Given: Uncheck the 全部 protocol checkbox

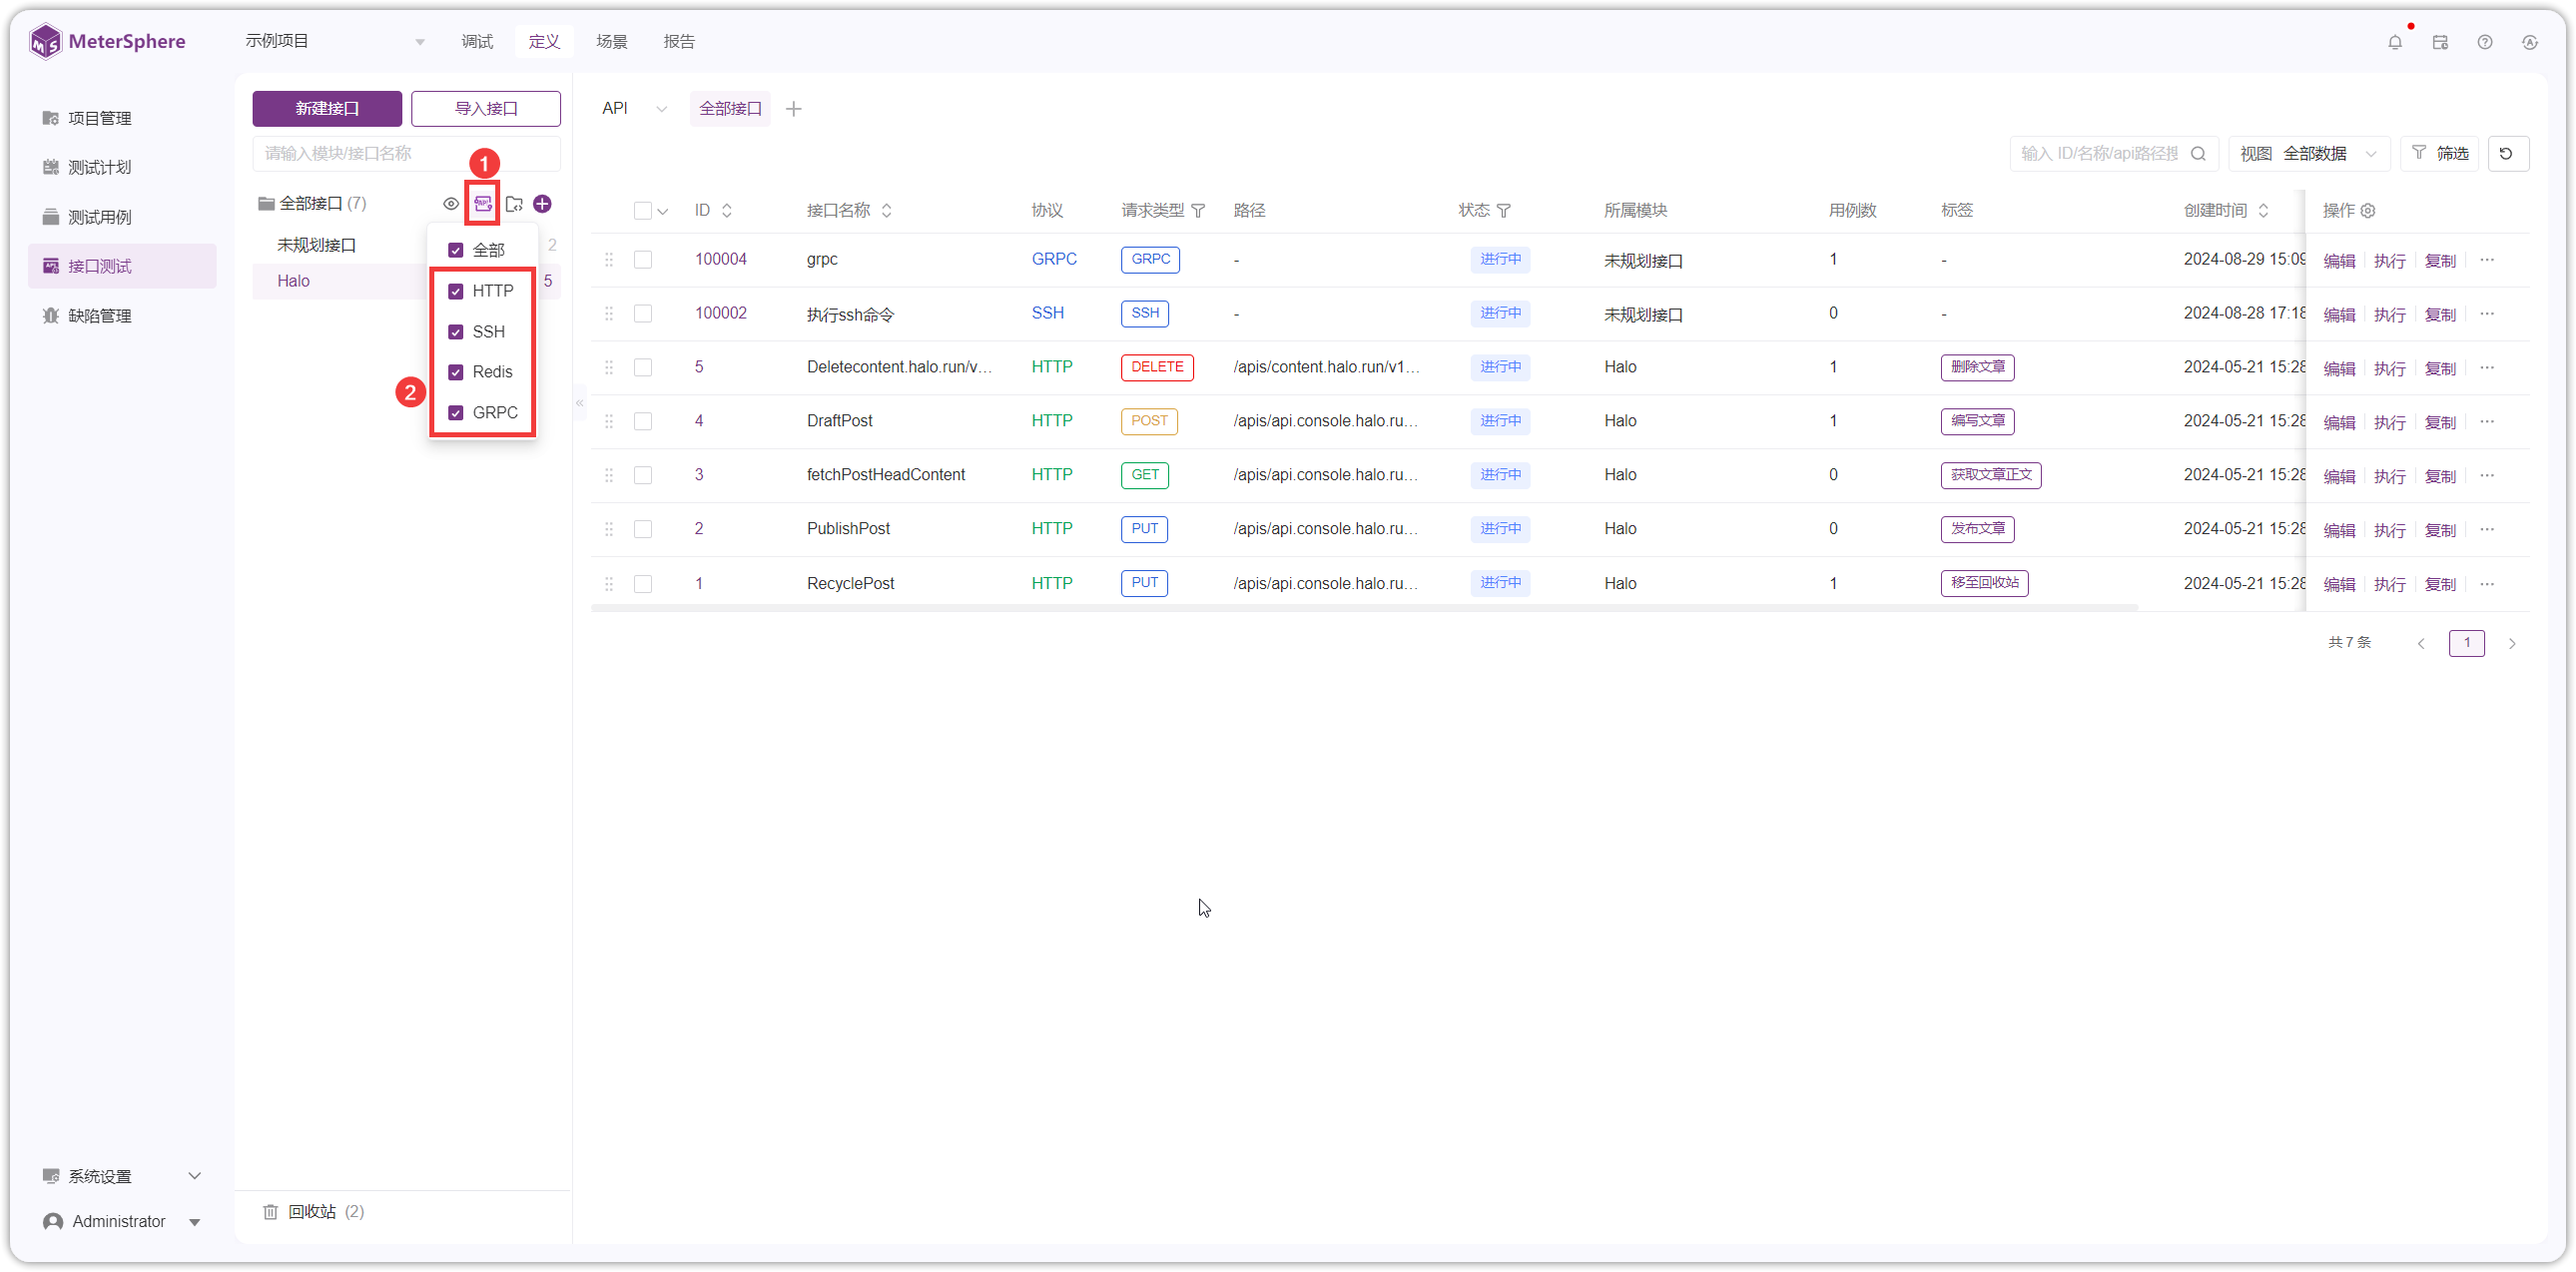Looking at the screenshot, I should tap(456, 250).
